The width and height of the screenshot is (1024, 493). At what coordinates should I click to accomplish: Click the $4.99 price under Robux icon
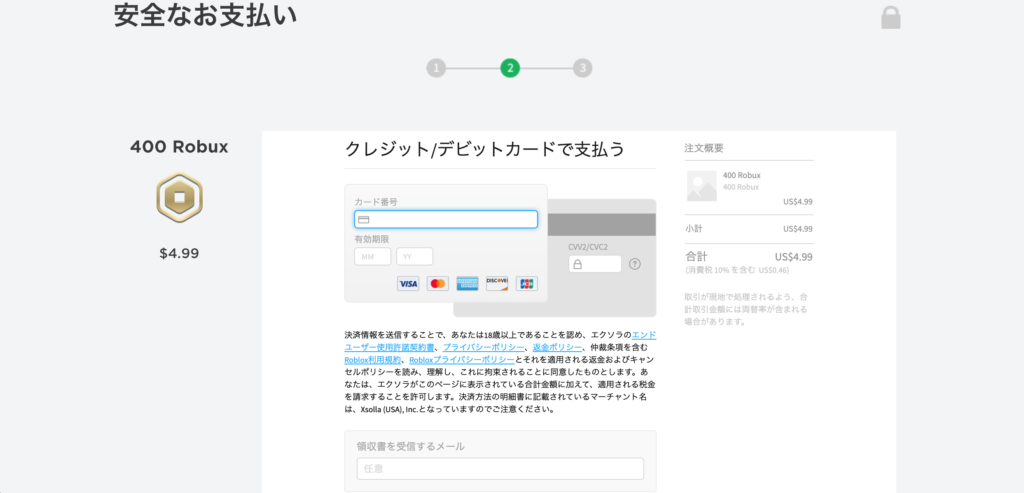(x=179, y=253)
